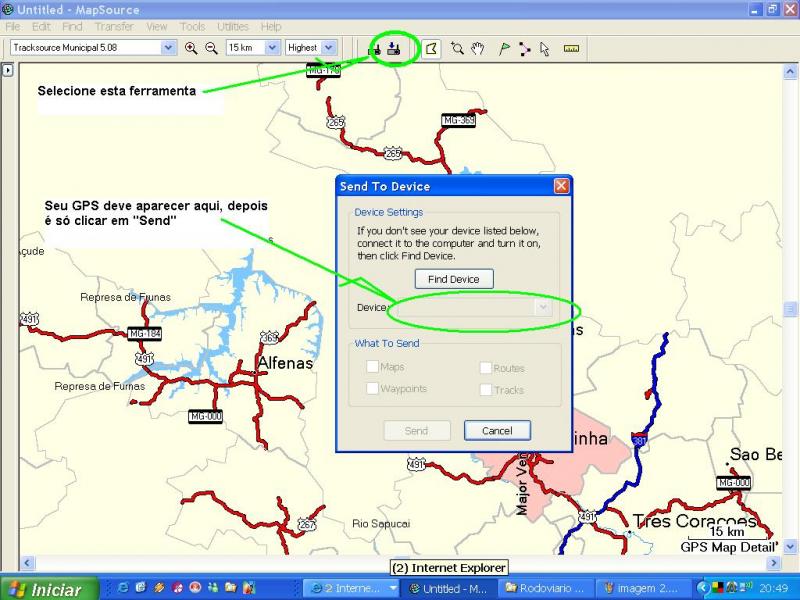Expand the left side panel arrow
Viewport: 800px width, 600px height.
8,69
